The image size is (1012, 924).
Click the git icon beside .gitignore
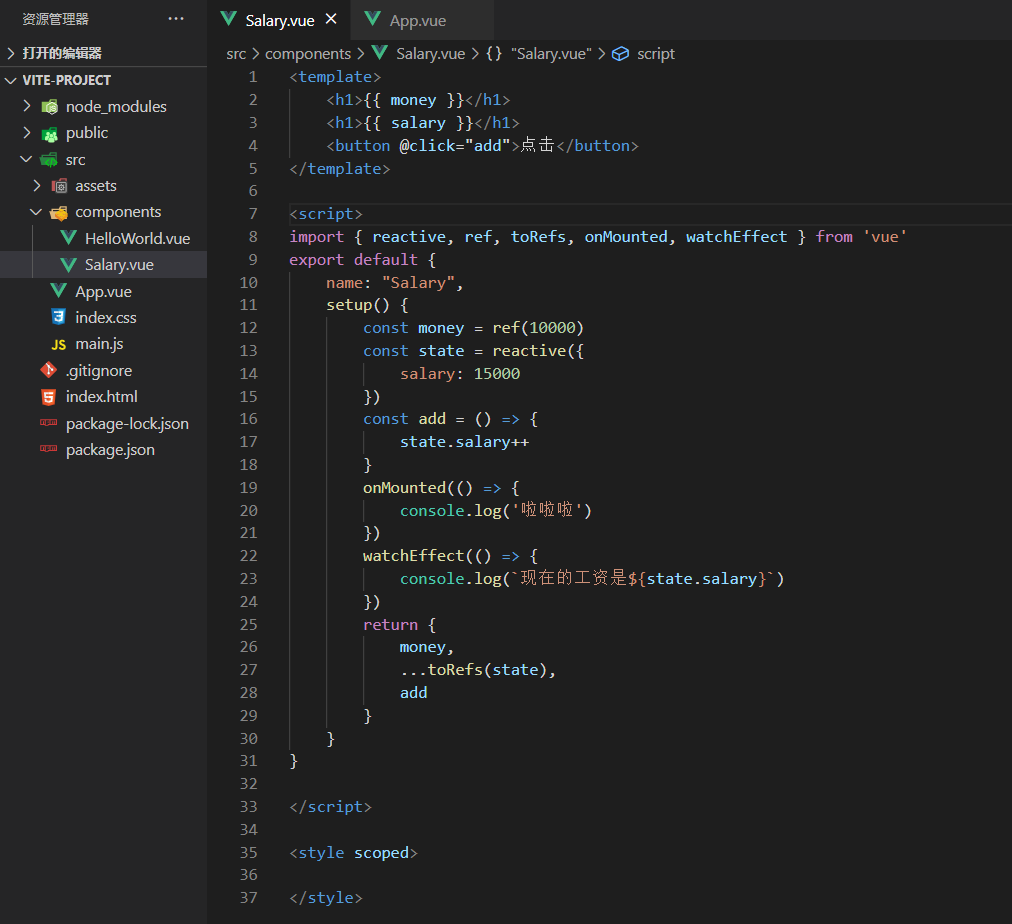(50, 370)
